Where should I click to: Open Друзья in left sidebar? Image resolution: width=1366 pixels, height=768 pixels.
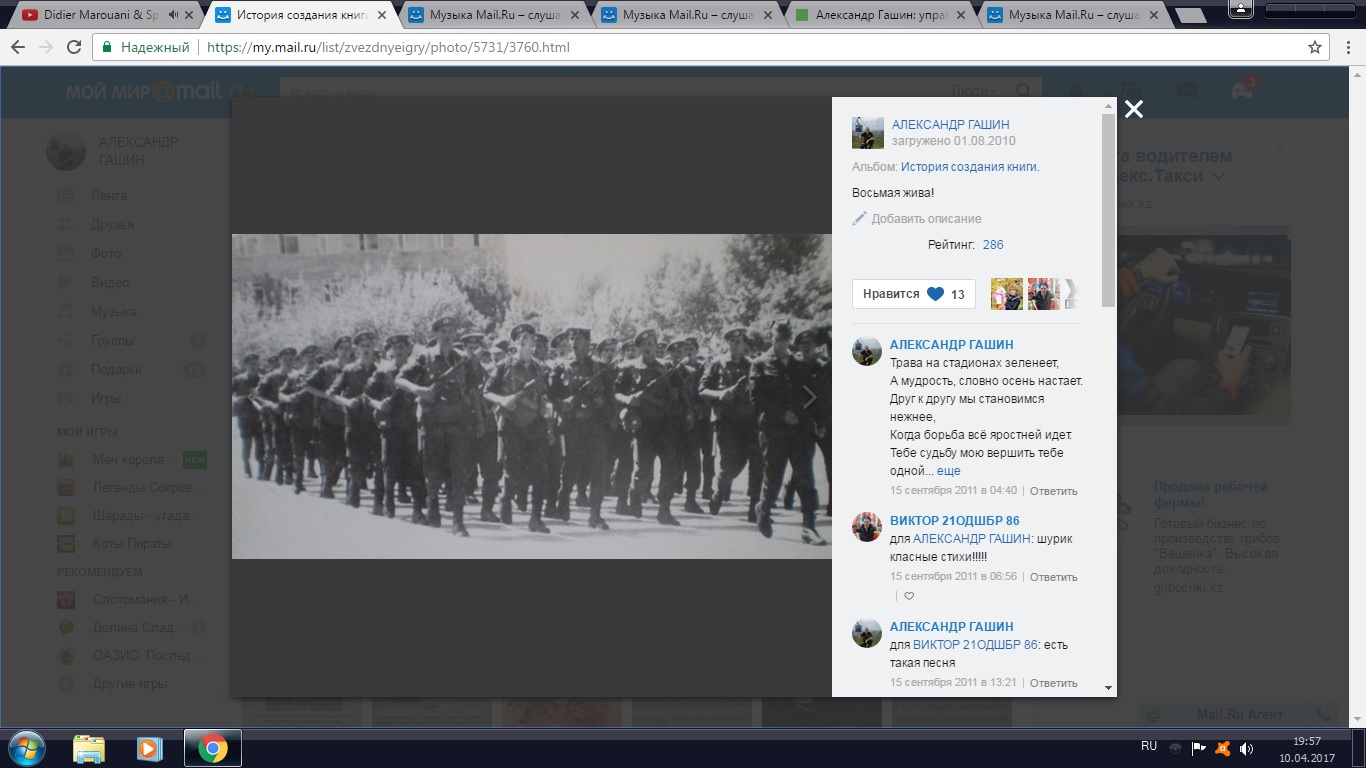(112, 224)
